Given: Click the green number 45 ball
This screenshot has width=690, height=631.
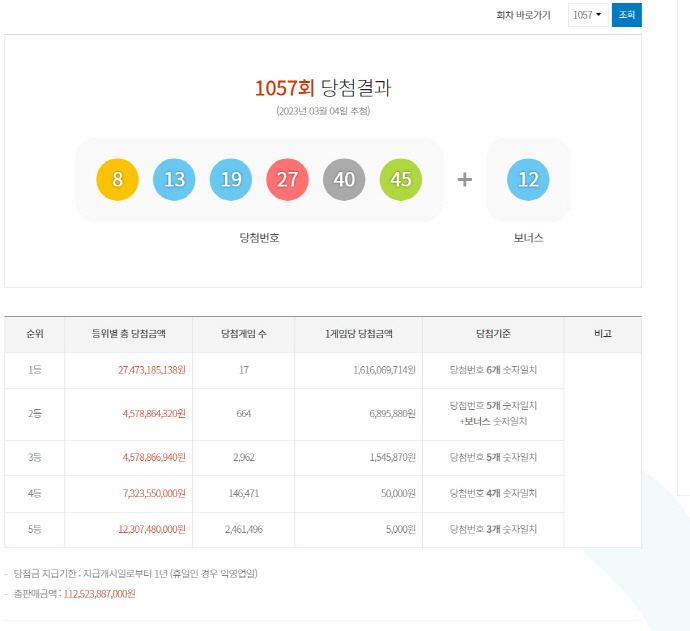Looking at the screenshot, I should pyautogui.click(x=401, y=180).
